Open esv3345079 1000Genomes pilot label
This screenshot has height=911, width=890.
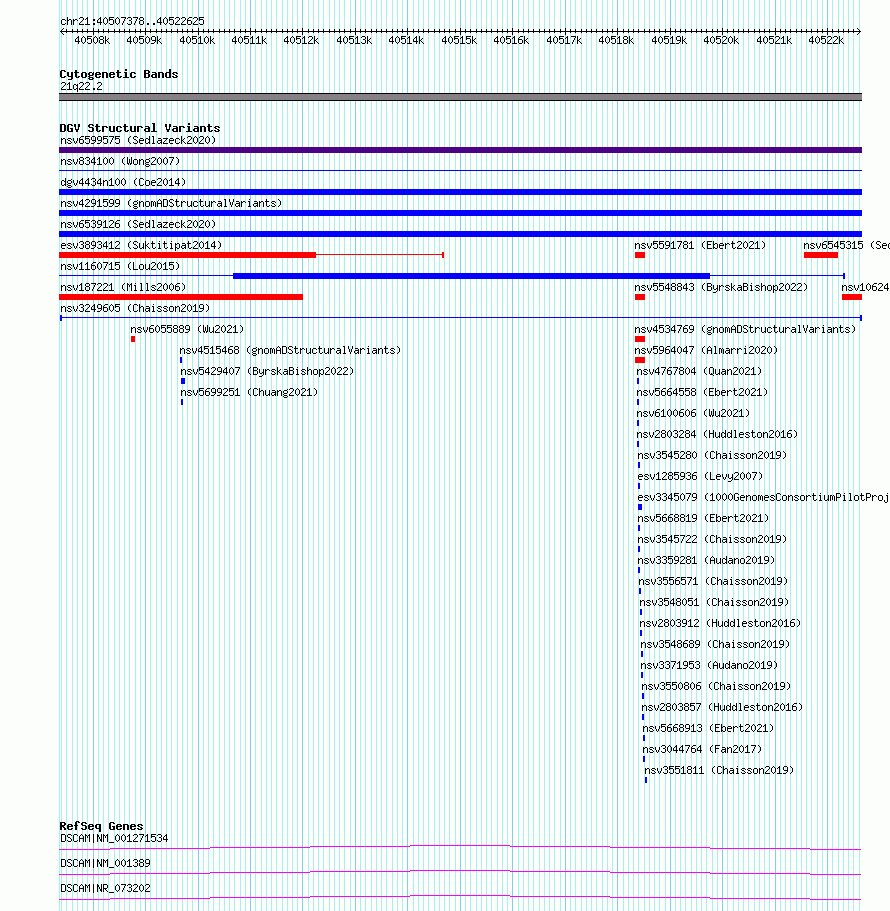(x=763, y=497)
